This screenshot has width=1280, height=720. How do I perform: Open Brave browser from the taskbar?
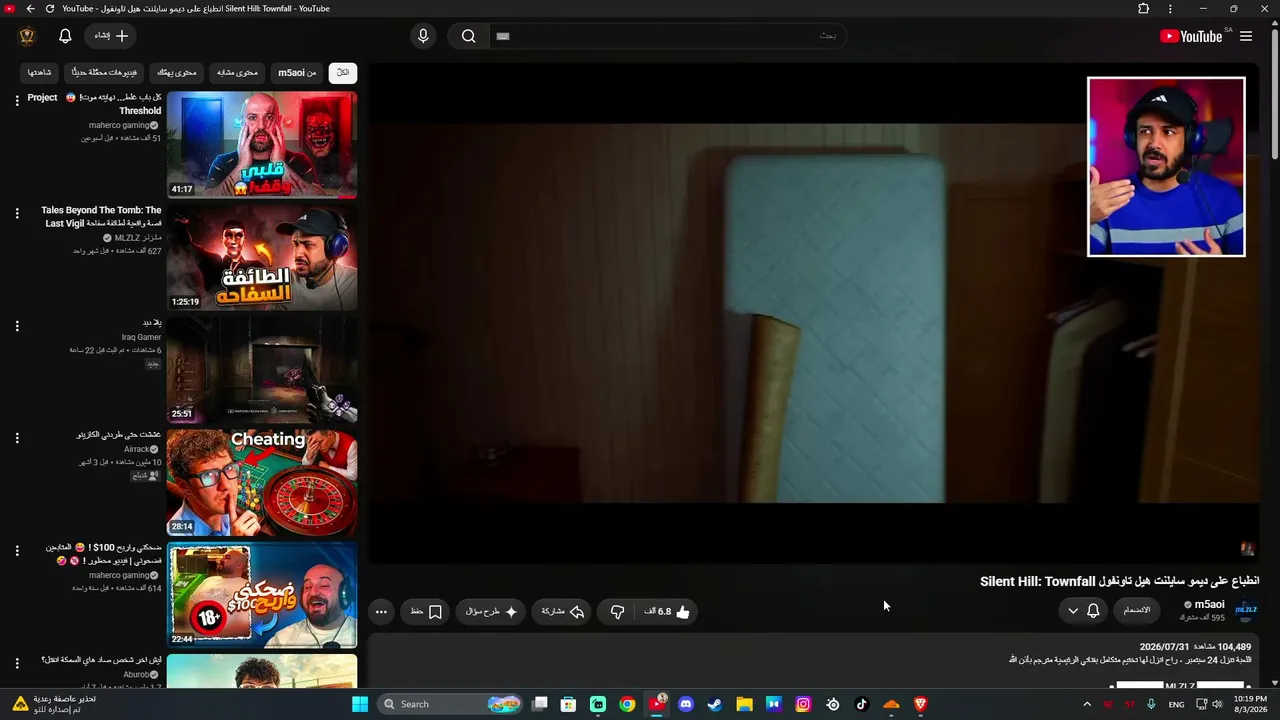[921, 704]
